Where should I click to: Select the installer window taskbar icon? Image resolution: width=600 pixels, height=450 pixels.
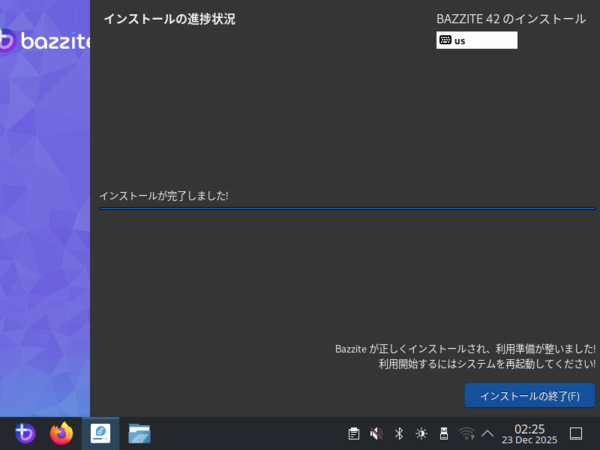coord(100,433)
